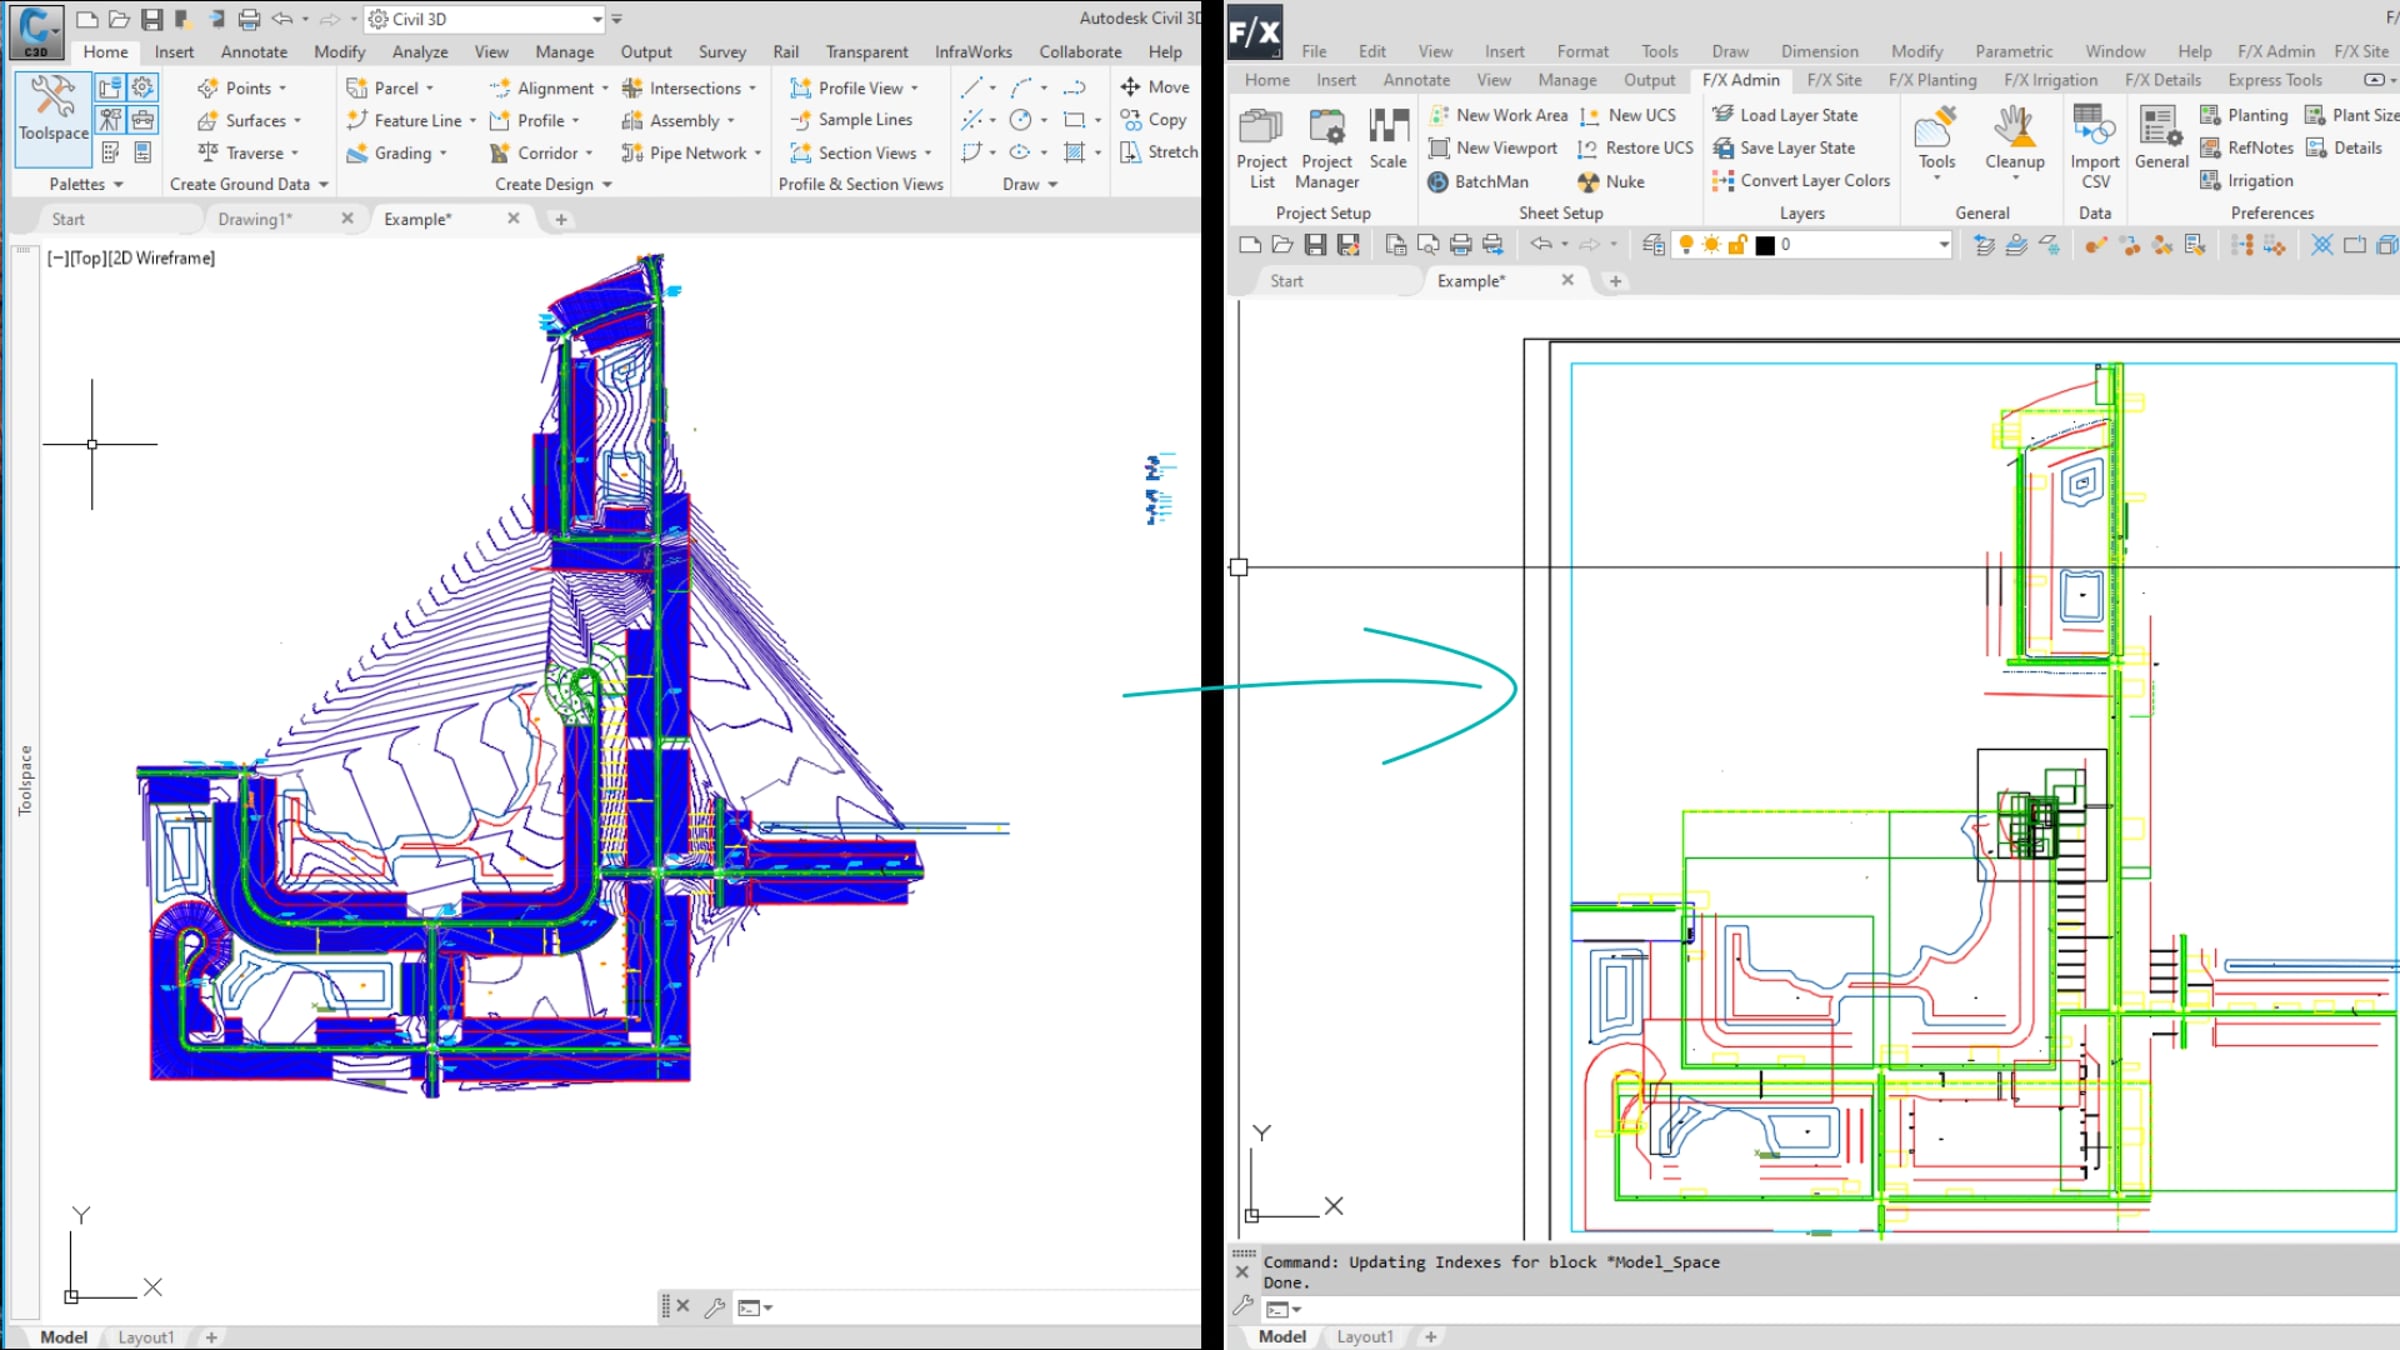Select the Move tool

(1155, 87)
